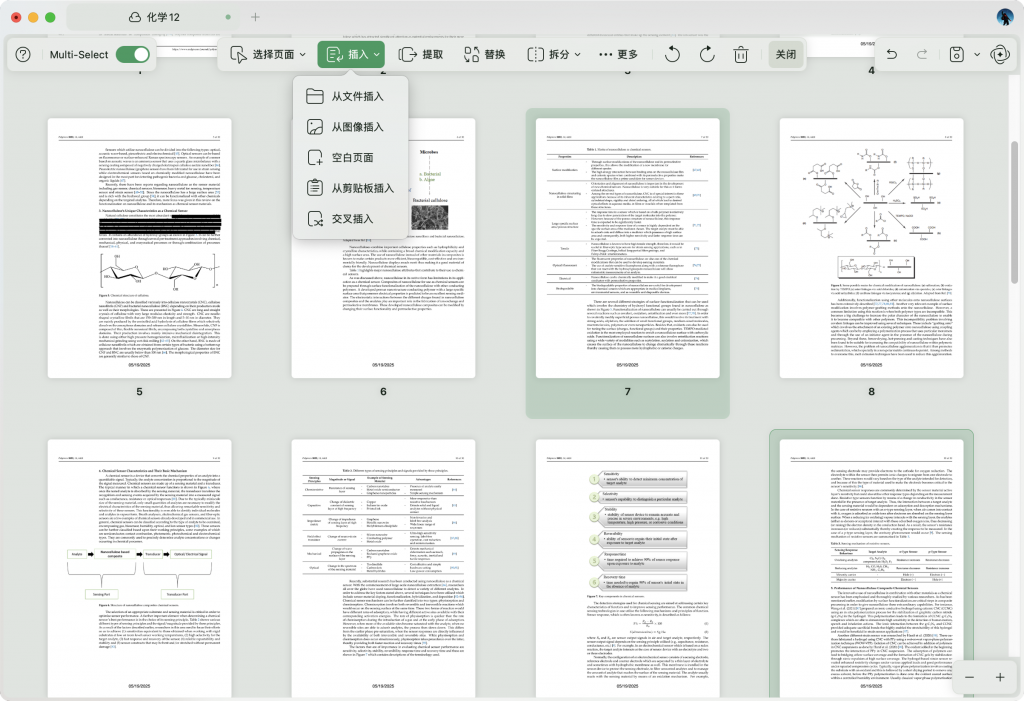Zoom in thumbnails with the plus button

[x=1000, y=677]
